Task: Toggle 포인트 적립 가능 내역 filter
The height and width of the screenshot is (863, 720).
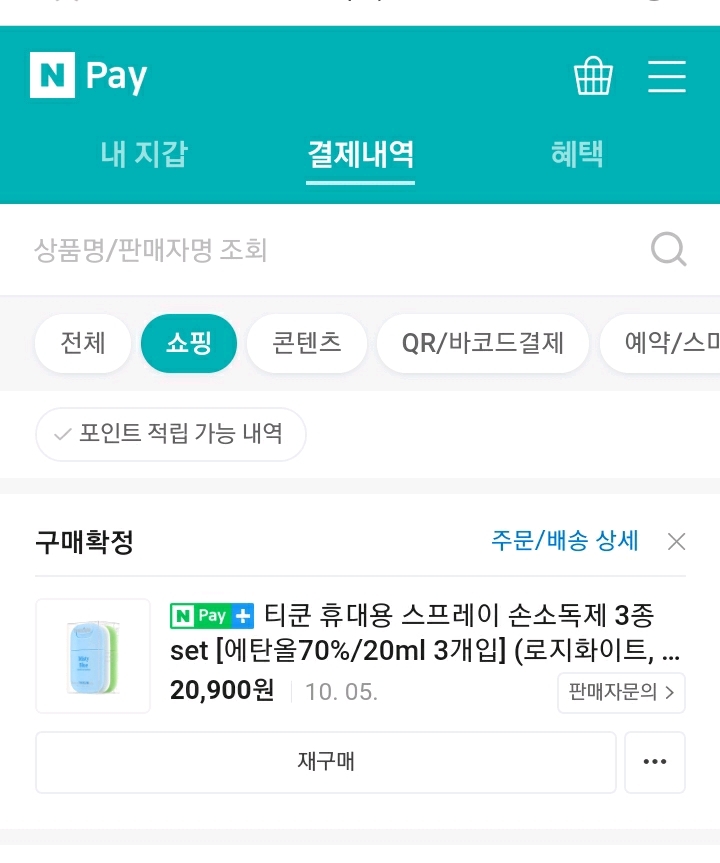Action: (x=170, y=434)
